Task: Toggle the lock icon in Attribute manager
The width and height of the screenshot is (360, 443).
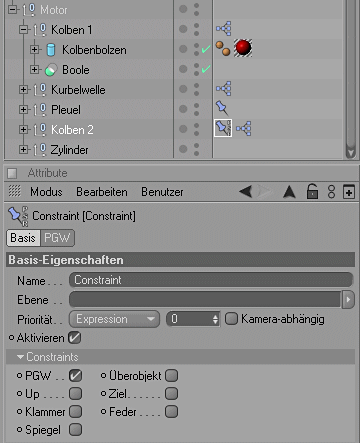Action: 312,191
